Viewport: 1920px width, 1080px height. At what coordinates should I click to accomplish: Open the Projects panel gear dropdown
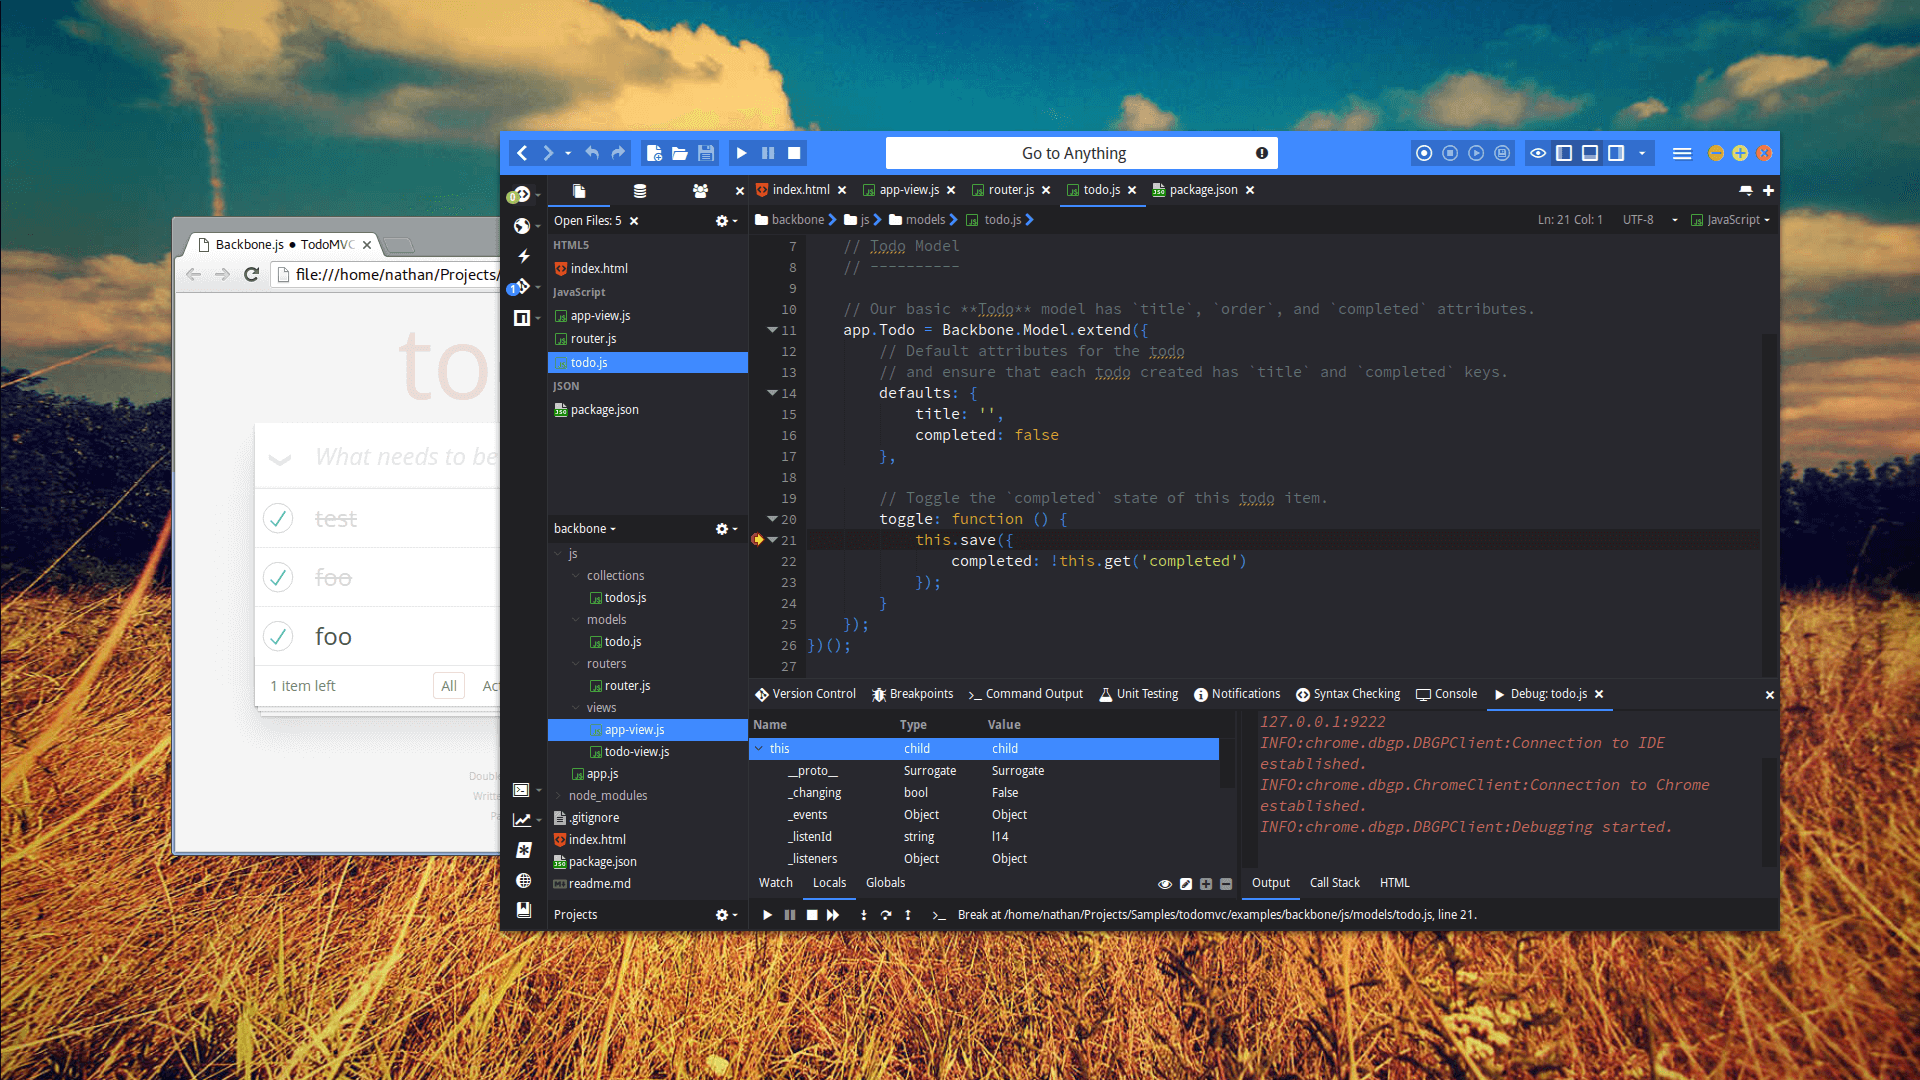click(x=726, y=915)
